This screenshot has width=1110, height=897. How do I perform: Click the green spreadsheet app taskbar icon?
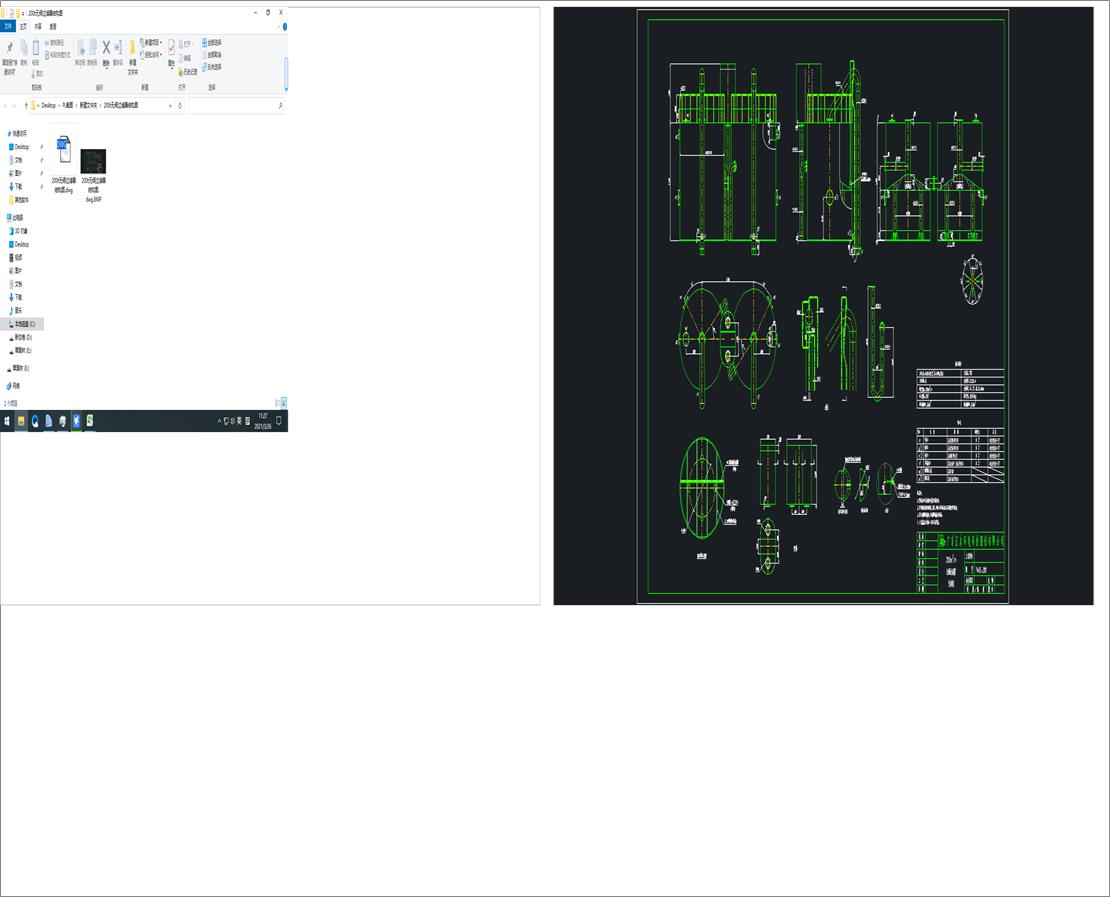(x=90, y=421)
